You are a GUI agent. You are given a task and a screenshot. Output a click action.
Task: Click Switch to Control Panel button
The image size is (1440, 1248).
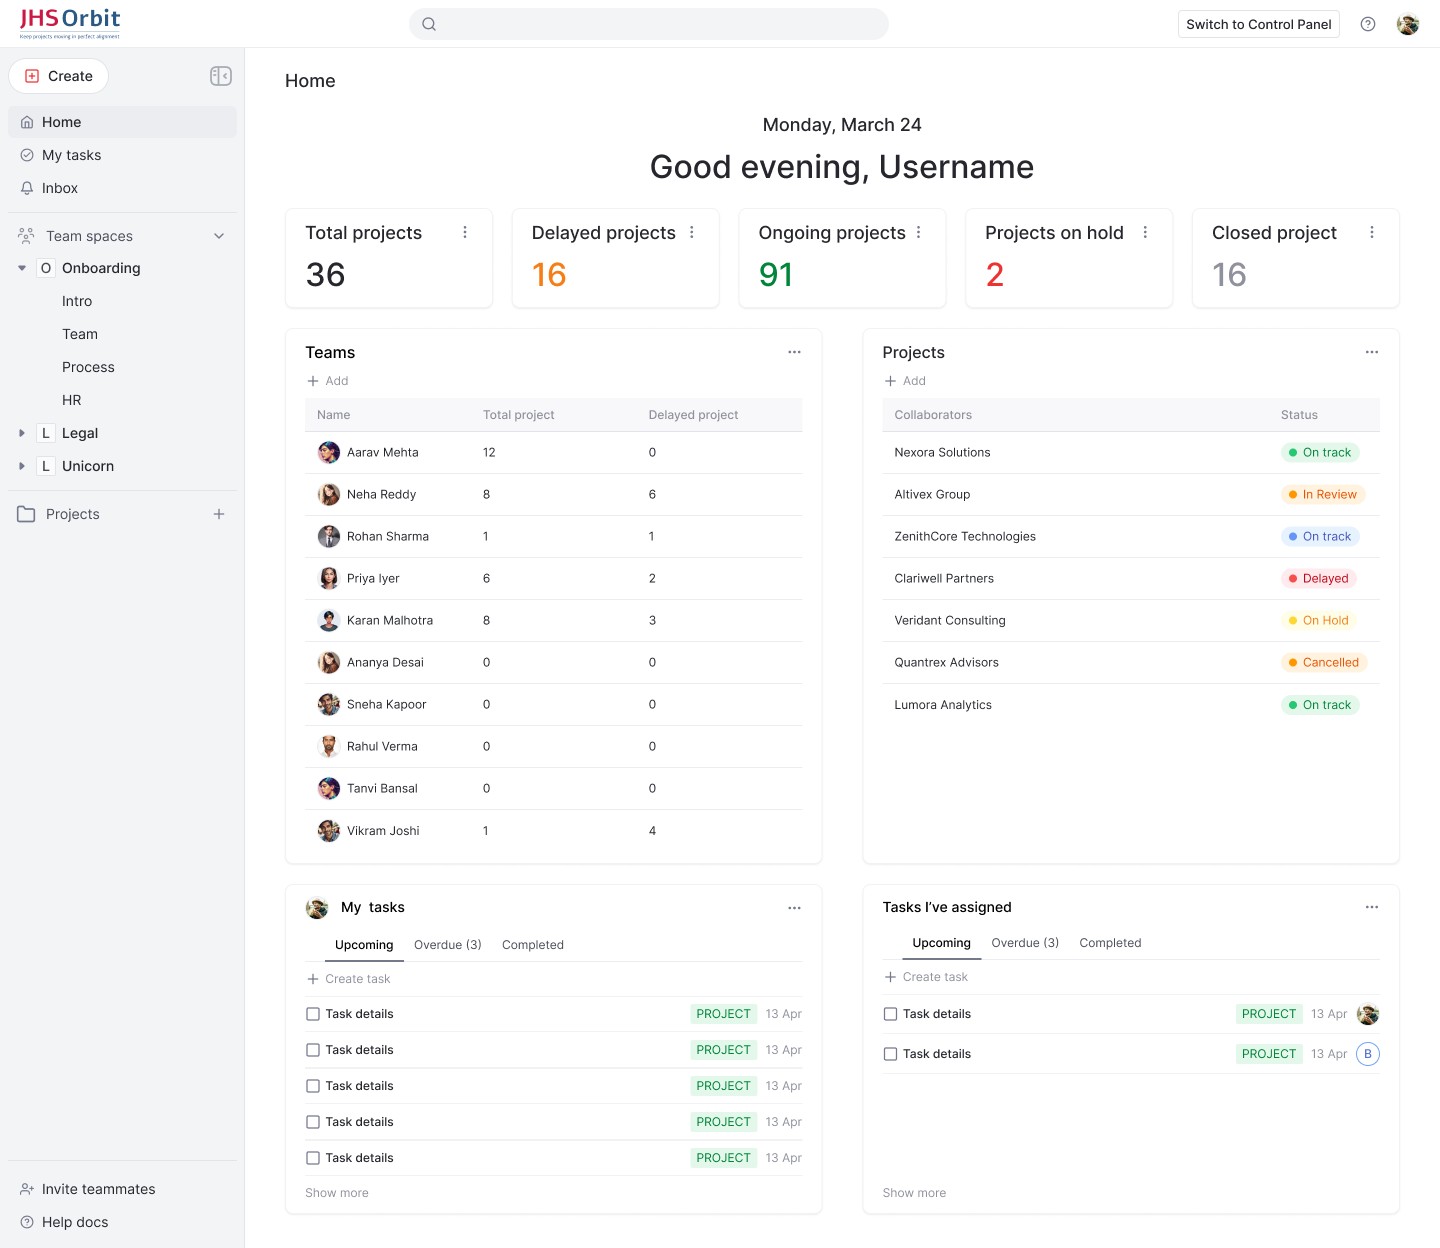point(1259,24)
